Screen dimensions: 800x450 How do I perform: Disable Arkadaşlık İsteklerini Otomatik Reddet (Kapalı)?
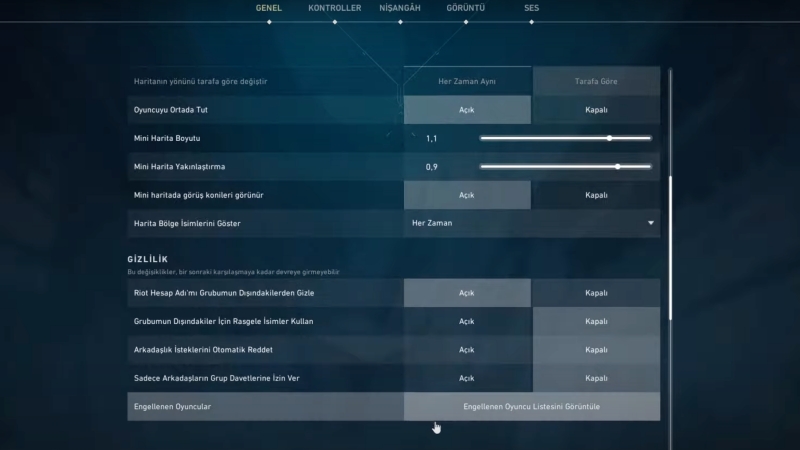pyautogui.click(x=596, y=350)
